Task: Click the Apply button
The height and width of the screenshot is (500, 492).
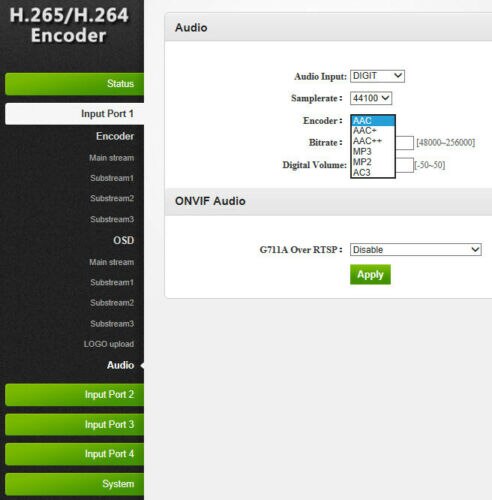Action: [x=370, y=274]
